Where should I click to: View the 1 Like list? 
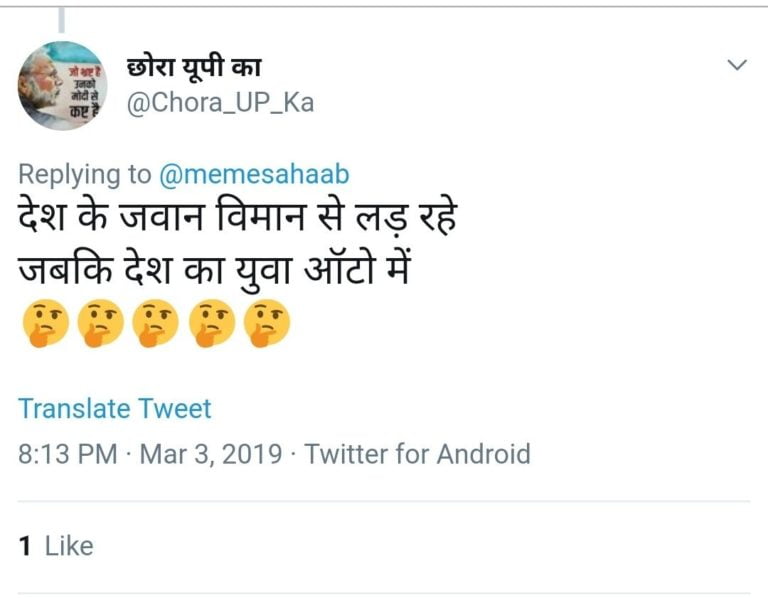point(56,546)
